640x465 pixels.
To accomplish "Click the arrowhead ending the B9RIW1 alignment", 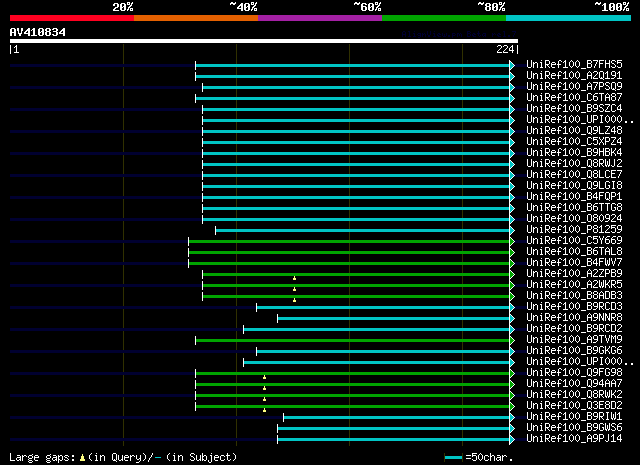I will [512, 418].
